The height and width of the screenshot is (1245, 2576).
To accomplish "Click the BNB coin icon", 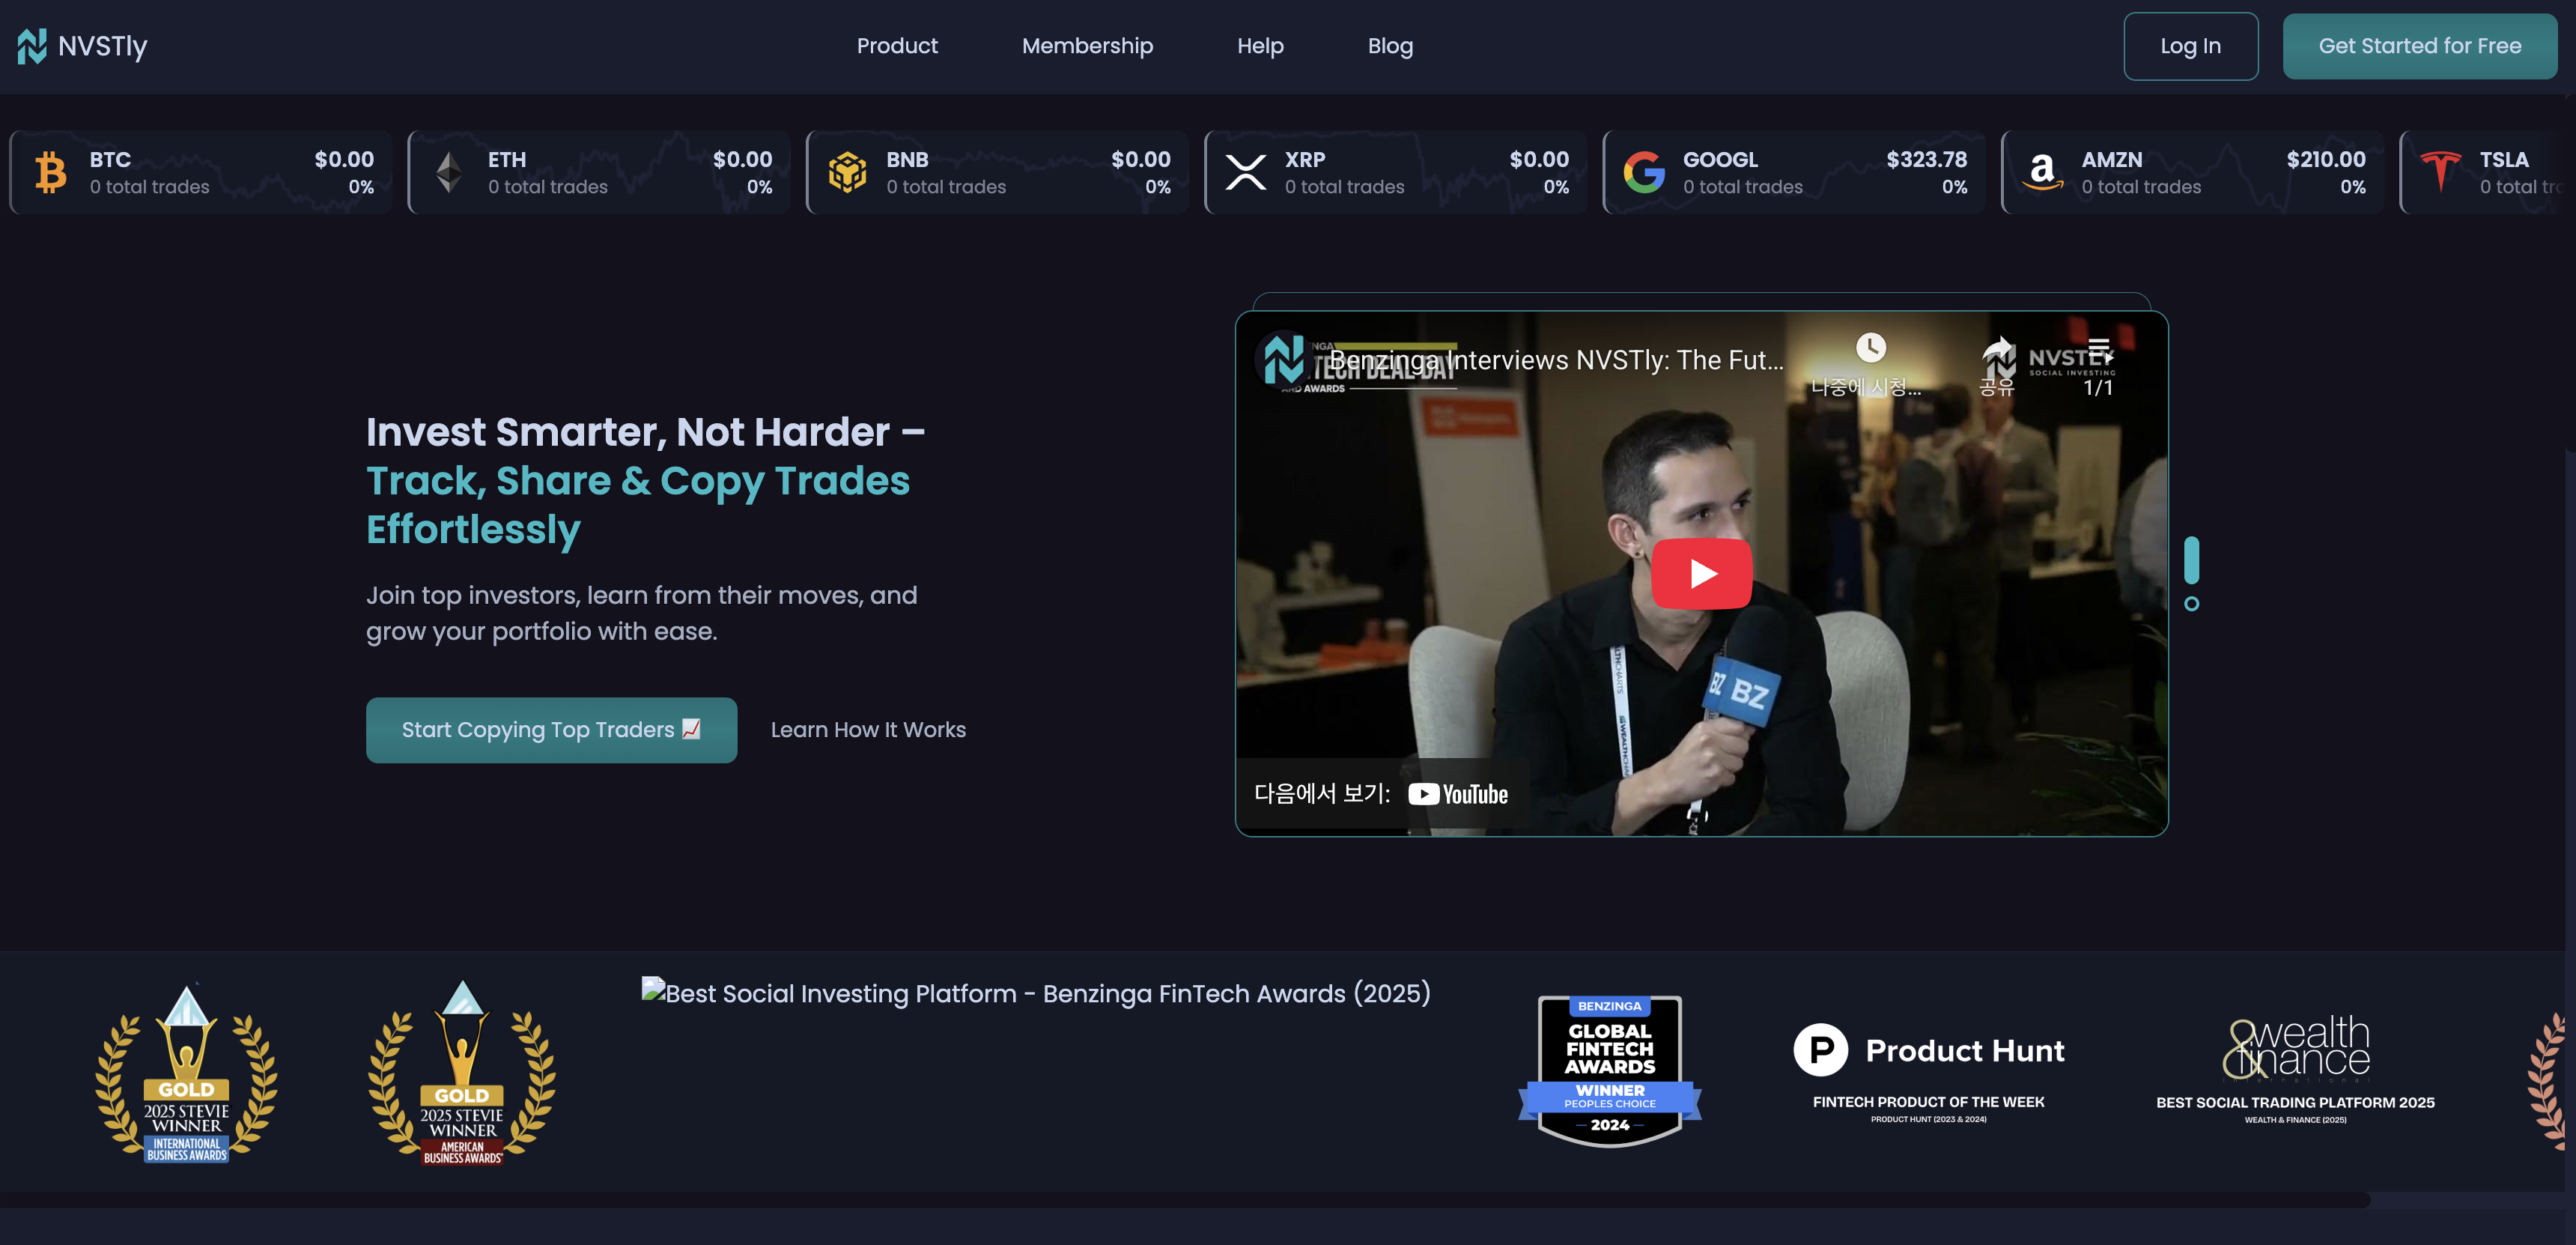I will tap(847, 172).
